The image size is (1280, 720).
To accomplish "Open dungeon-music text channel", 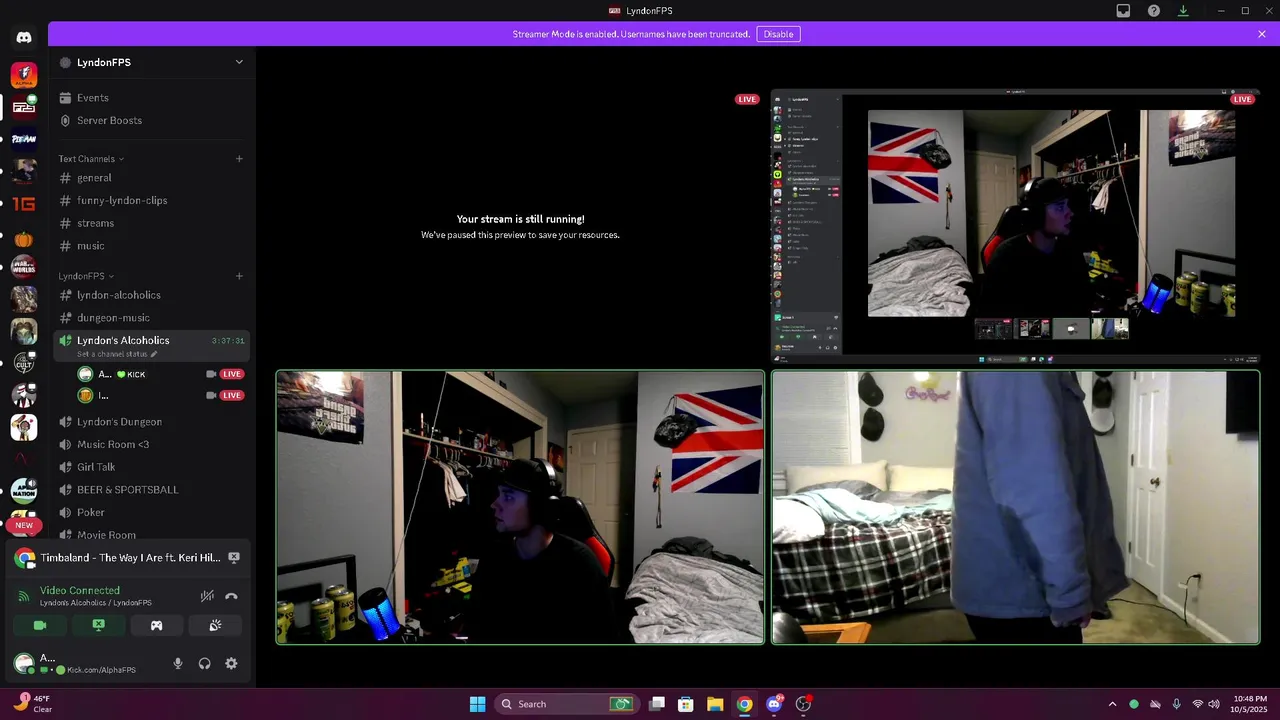I will click(152, 318).
